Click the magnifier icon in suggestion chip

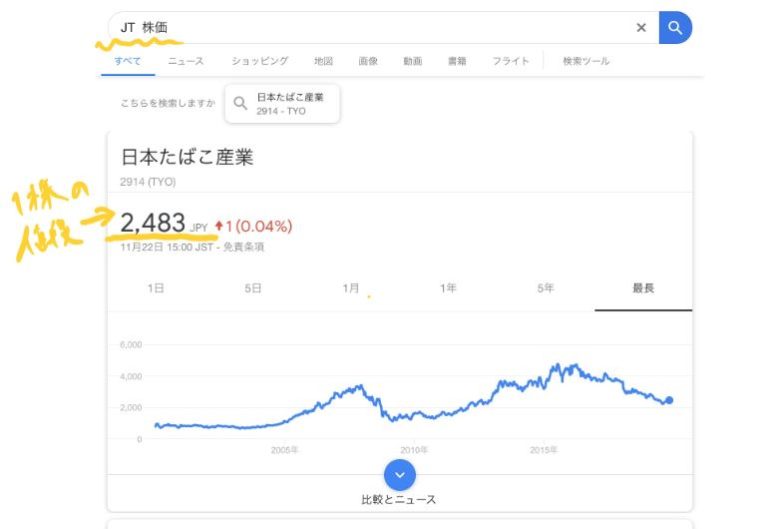tap(240, 103)
